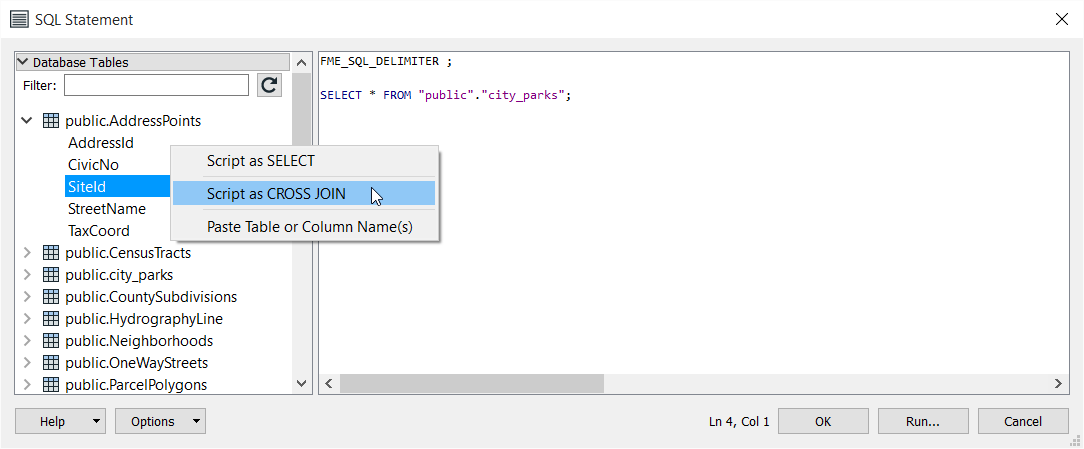Select the StreetName column
The width and height of the screenshot is (1084, 449).
click(x=107, y=208)
